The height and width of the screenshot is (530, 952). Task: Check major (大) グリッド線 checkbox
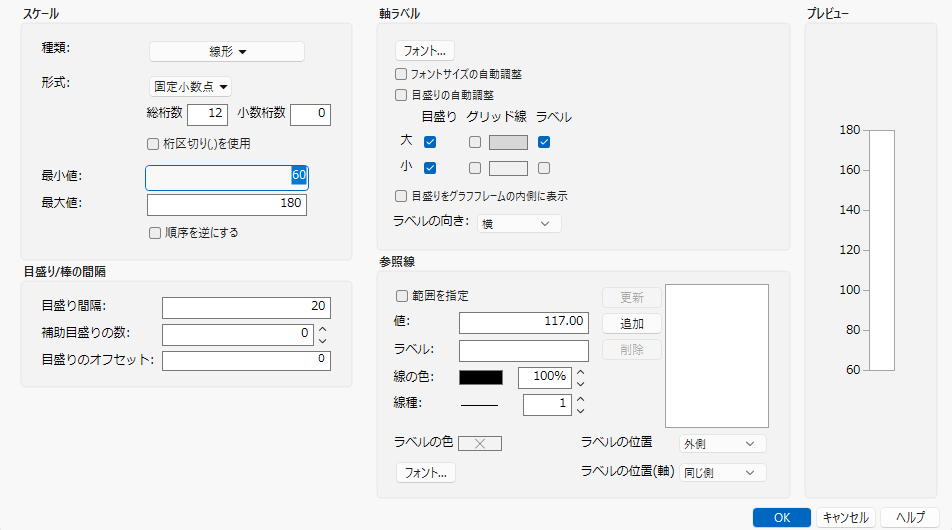(x=475, y=142)
